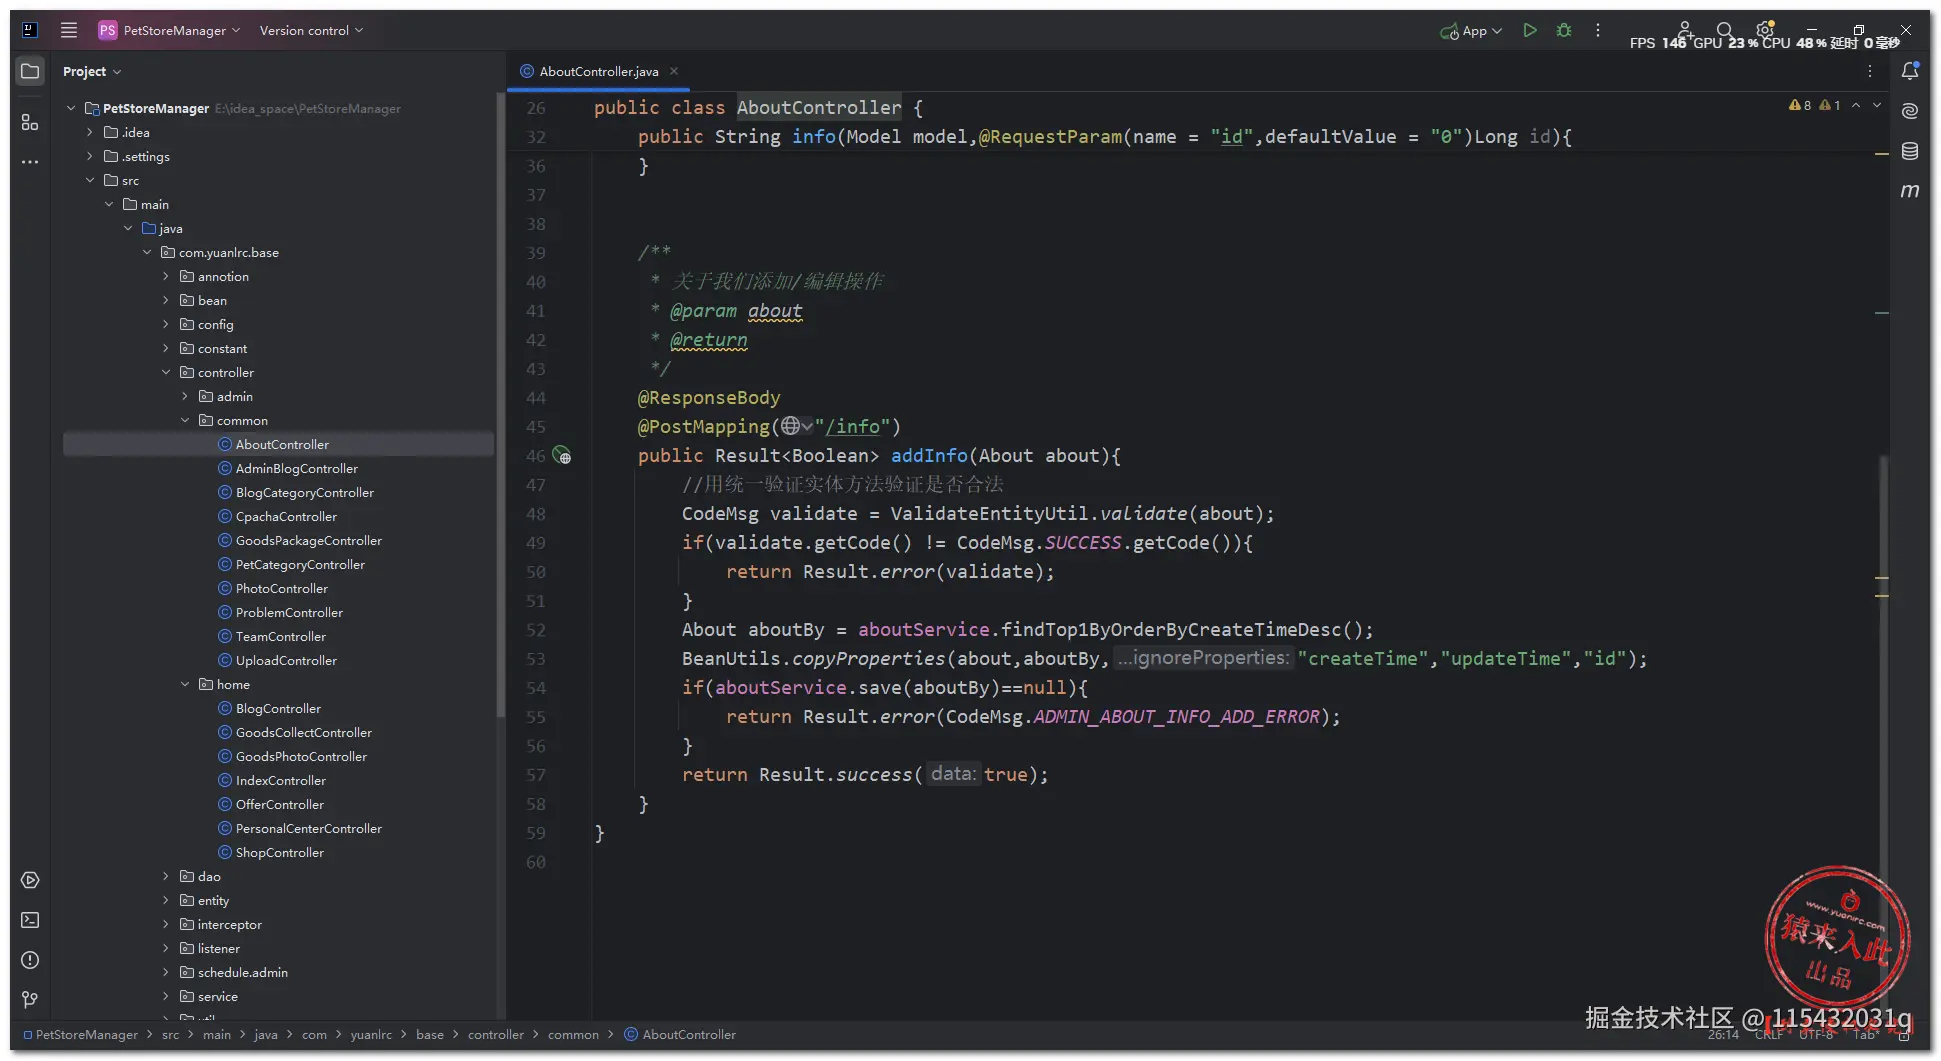Select UploadController in project tree
This screenshot has width=1941, height=1061.
click(286, 660)
